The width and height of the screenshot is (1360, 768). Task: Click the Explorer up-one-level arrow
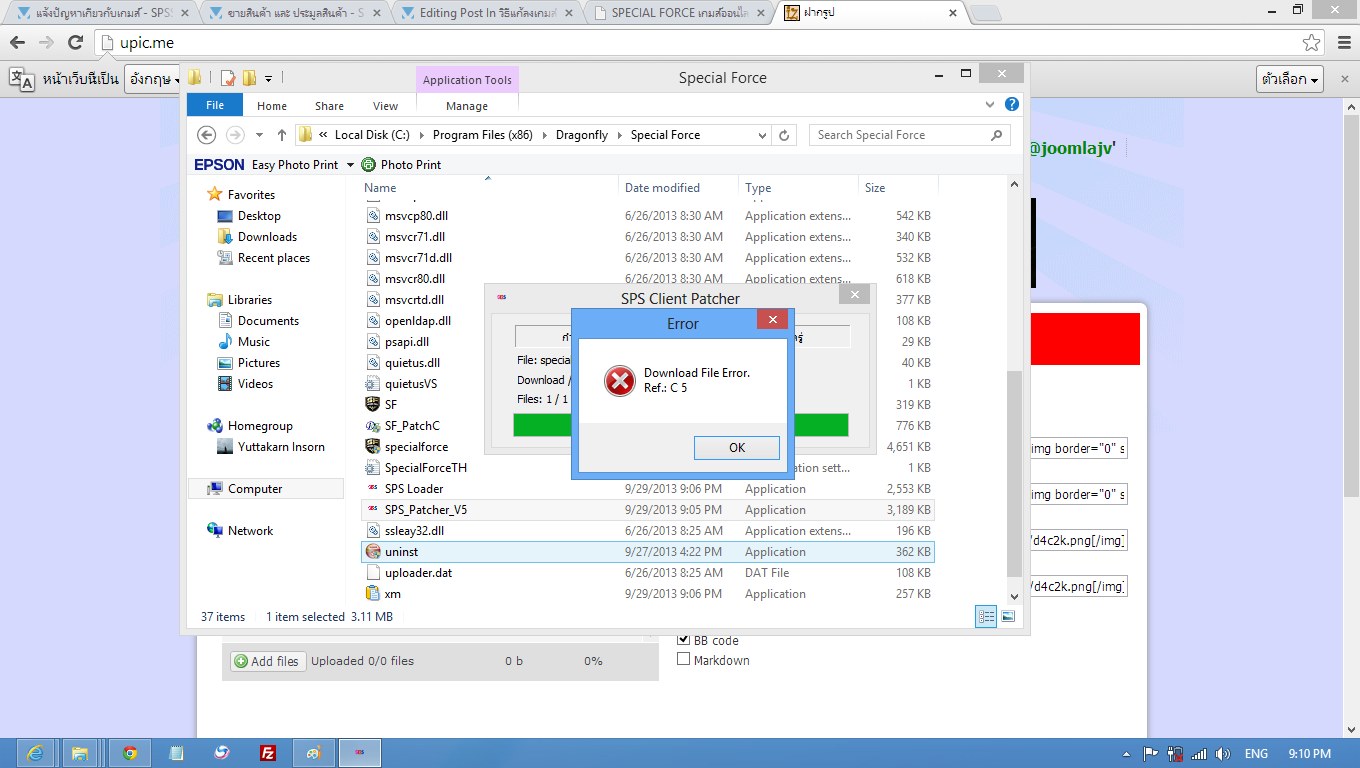tap(282, 135)
